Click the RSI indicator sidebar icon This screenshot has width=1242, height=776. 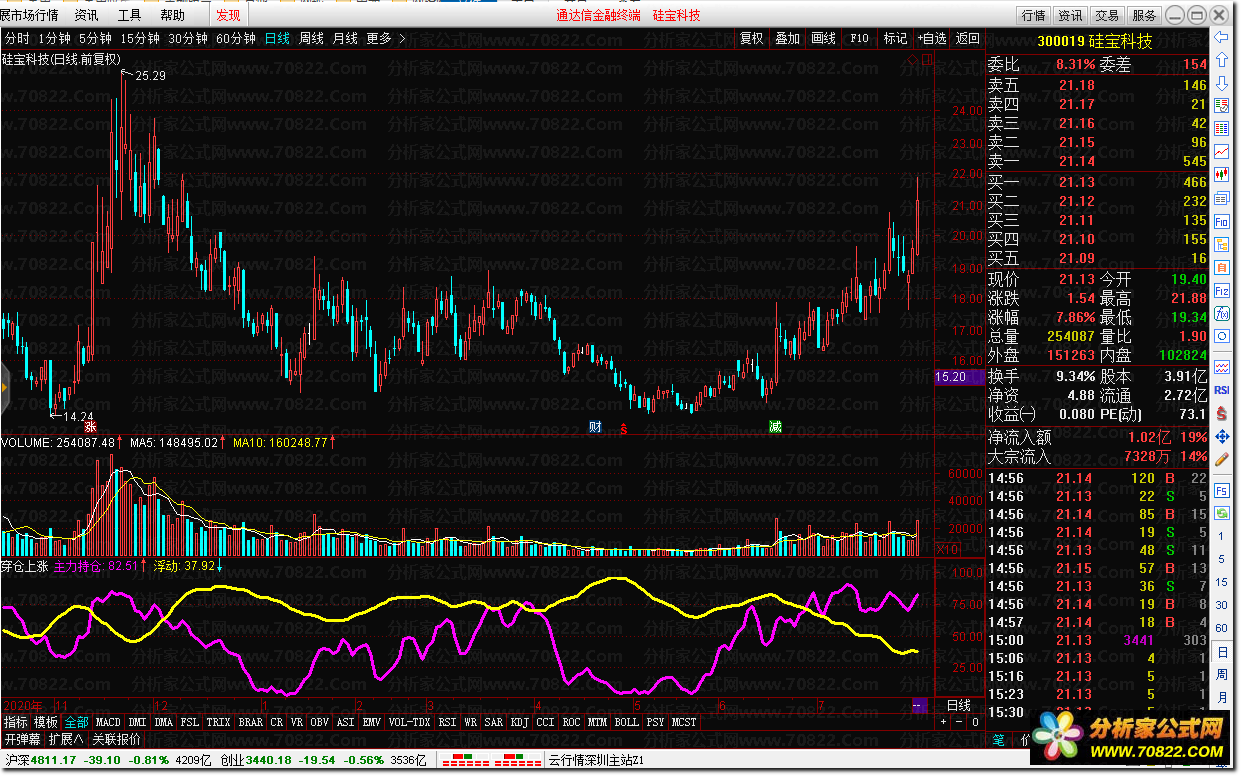(x=1221, y=390)
